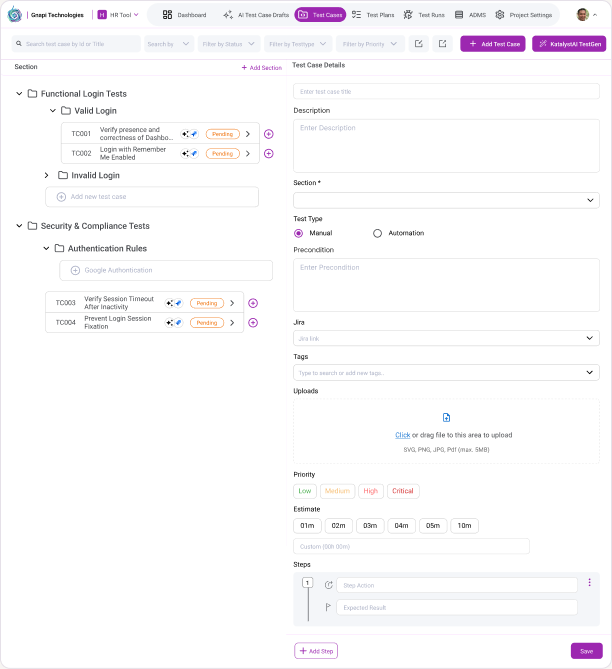Click the test case title field
Screen dimensions: 612x669
tap(446, 92)
